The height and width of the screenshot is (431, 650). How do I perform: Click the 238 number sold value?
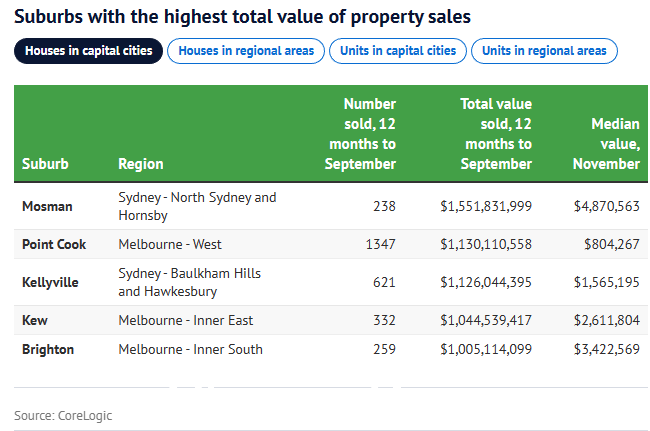click(384, 206)
